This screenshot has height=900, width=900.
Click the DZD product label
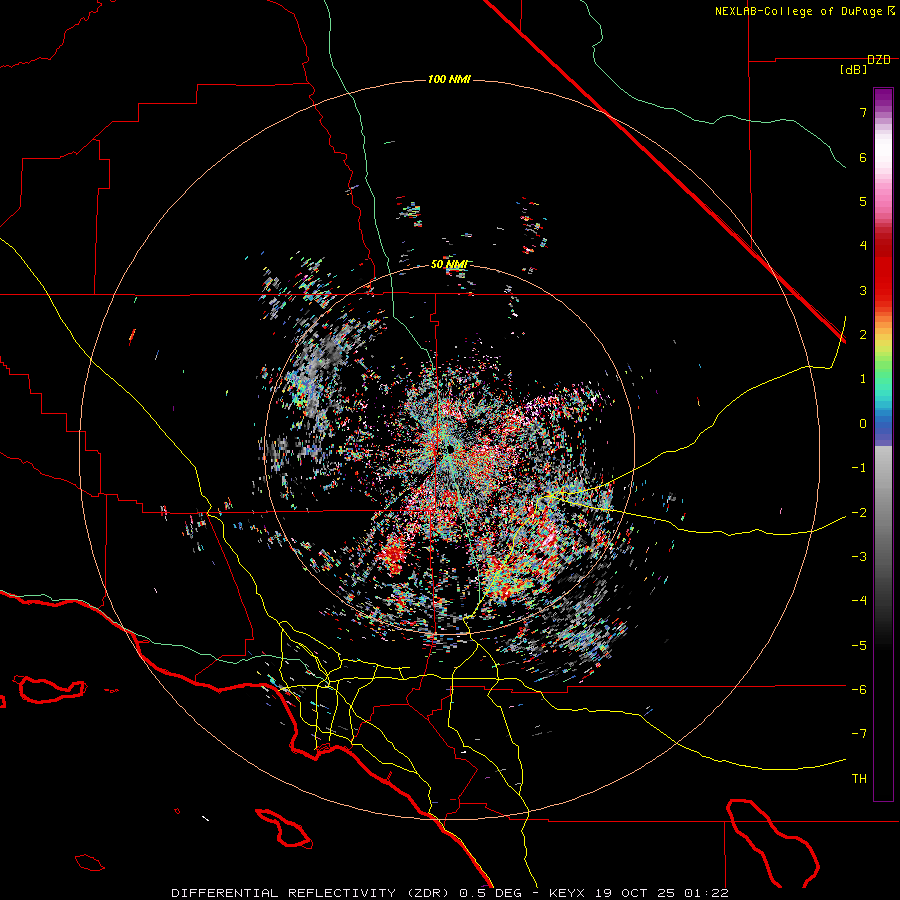879,60
